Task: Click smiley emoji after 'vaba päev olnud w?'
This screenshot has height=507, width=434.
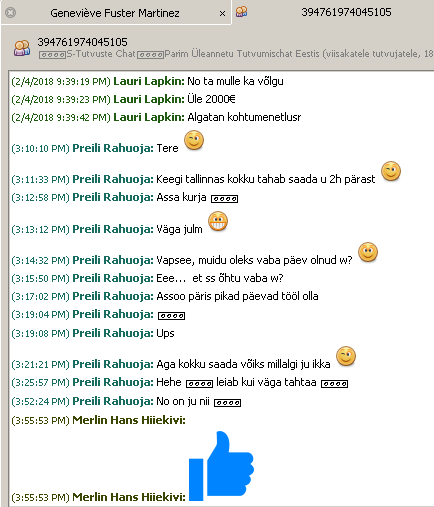Action: point(368,252)
